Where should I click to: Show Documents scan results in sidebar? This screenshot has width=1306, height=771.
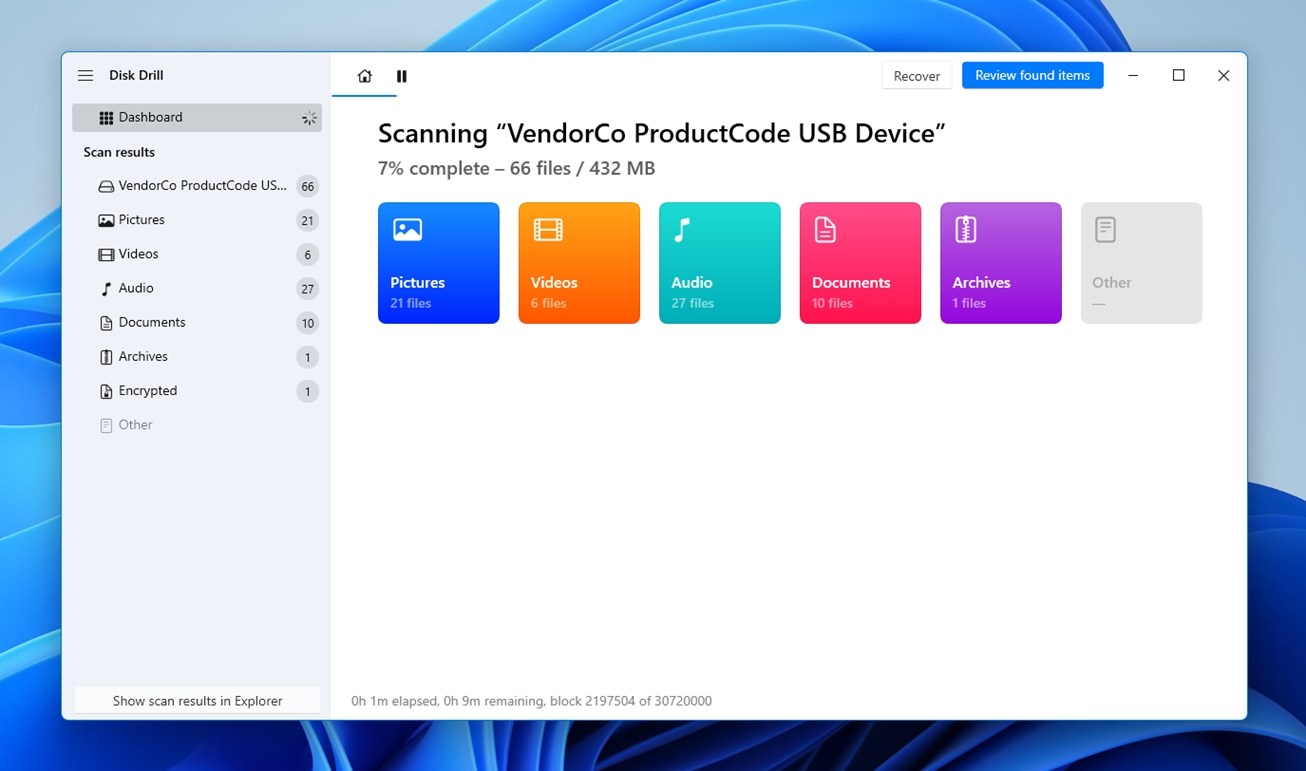point(197,322)
